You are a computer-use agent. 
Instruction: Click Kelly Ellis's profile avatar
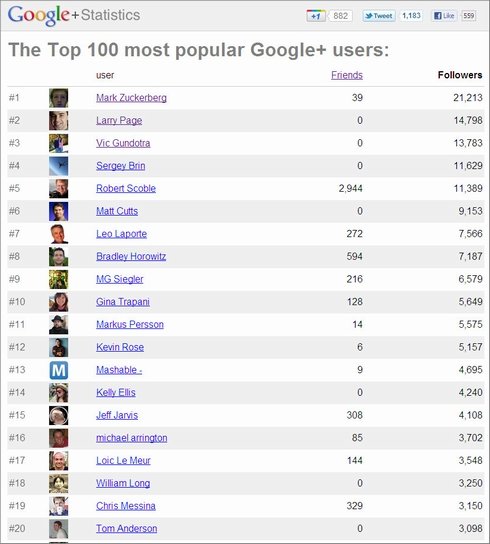(58, 393)
